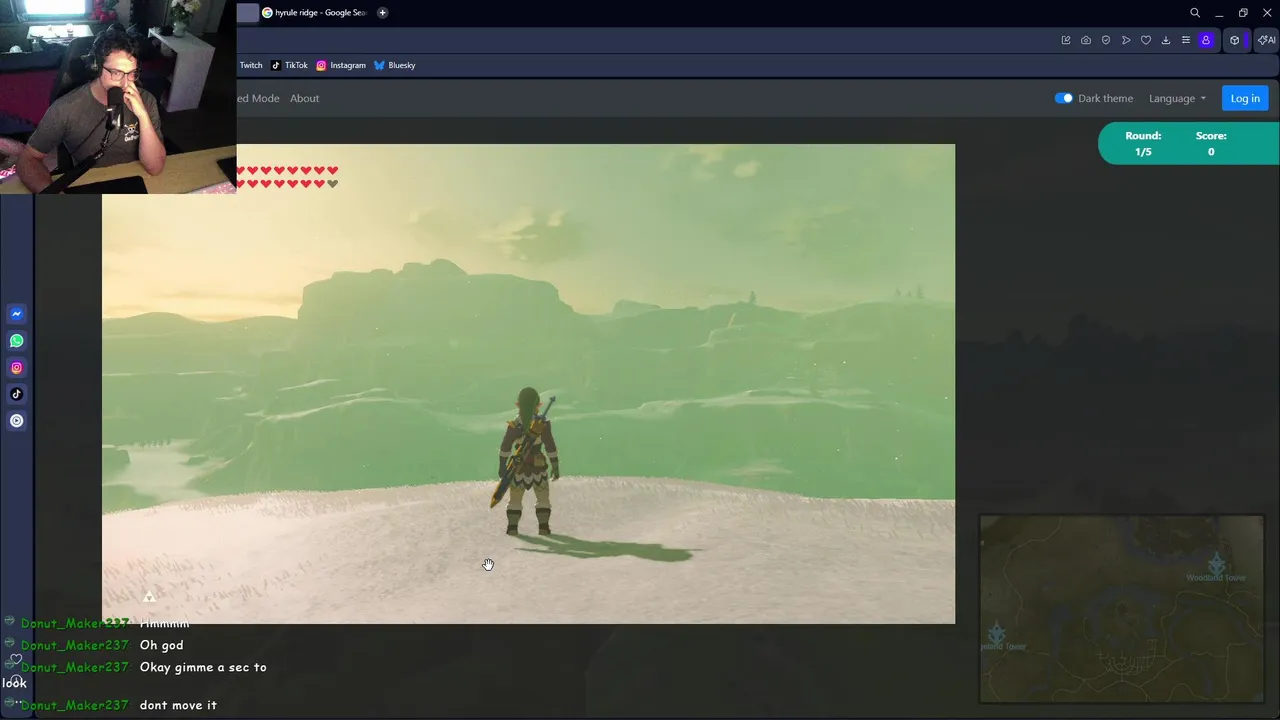The width and height of the screenshot is (1280, 720).
Task: Click the send flow arrow icon
Action: (x=1126, y=40)
